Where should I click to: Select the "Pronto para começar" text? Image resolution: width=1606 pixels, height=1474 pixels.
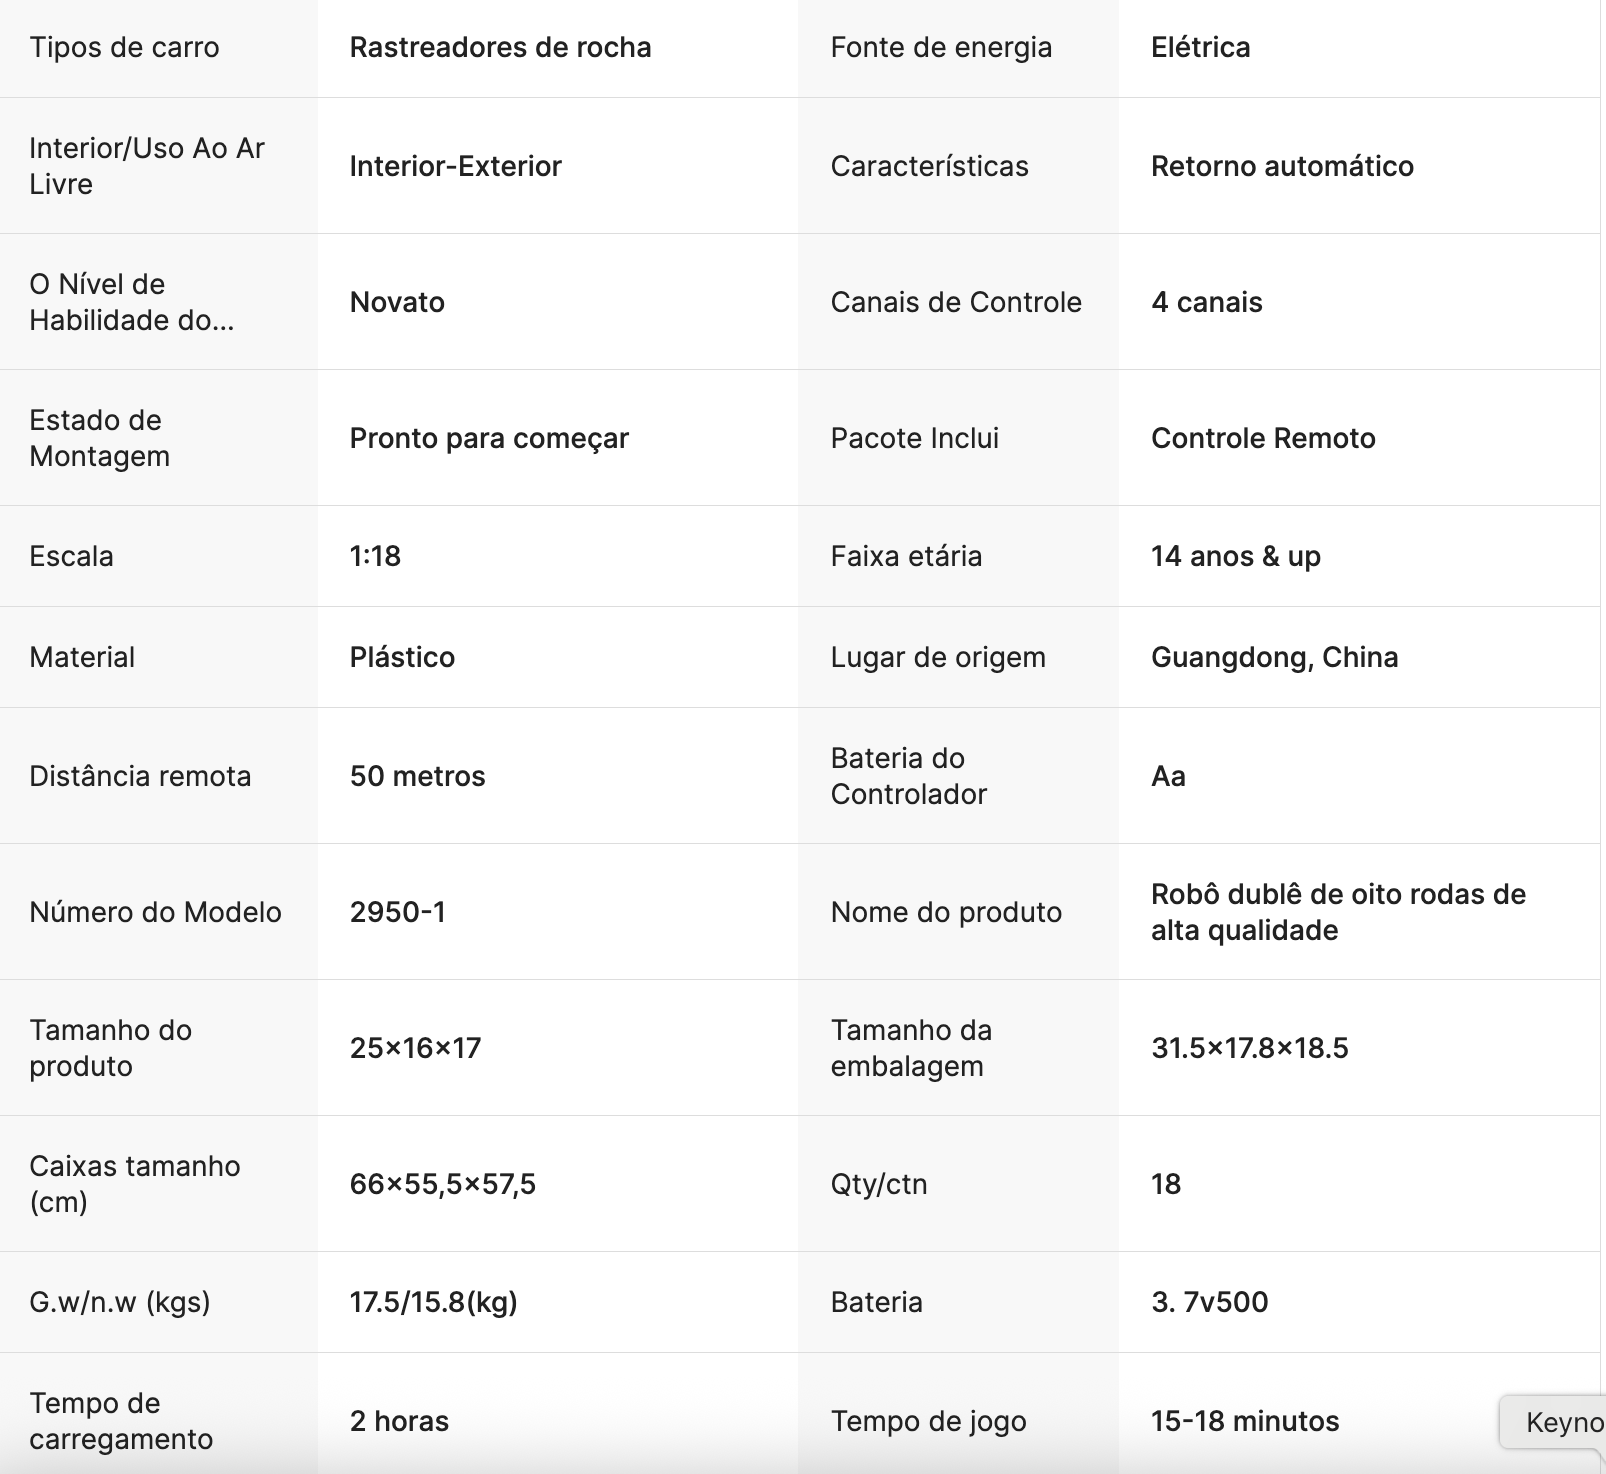coord(489,438)
